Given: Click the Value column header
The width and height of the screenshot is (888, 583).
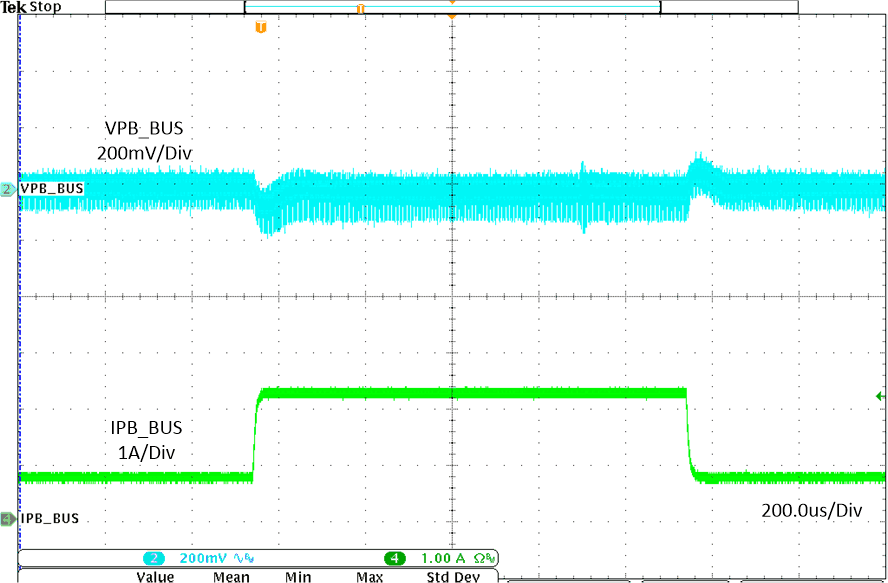Looking at the screenshot, I should (158, 578).
